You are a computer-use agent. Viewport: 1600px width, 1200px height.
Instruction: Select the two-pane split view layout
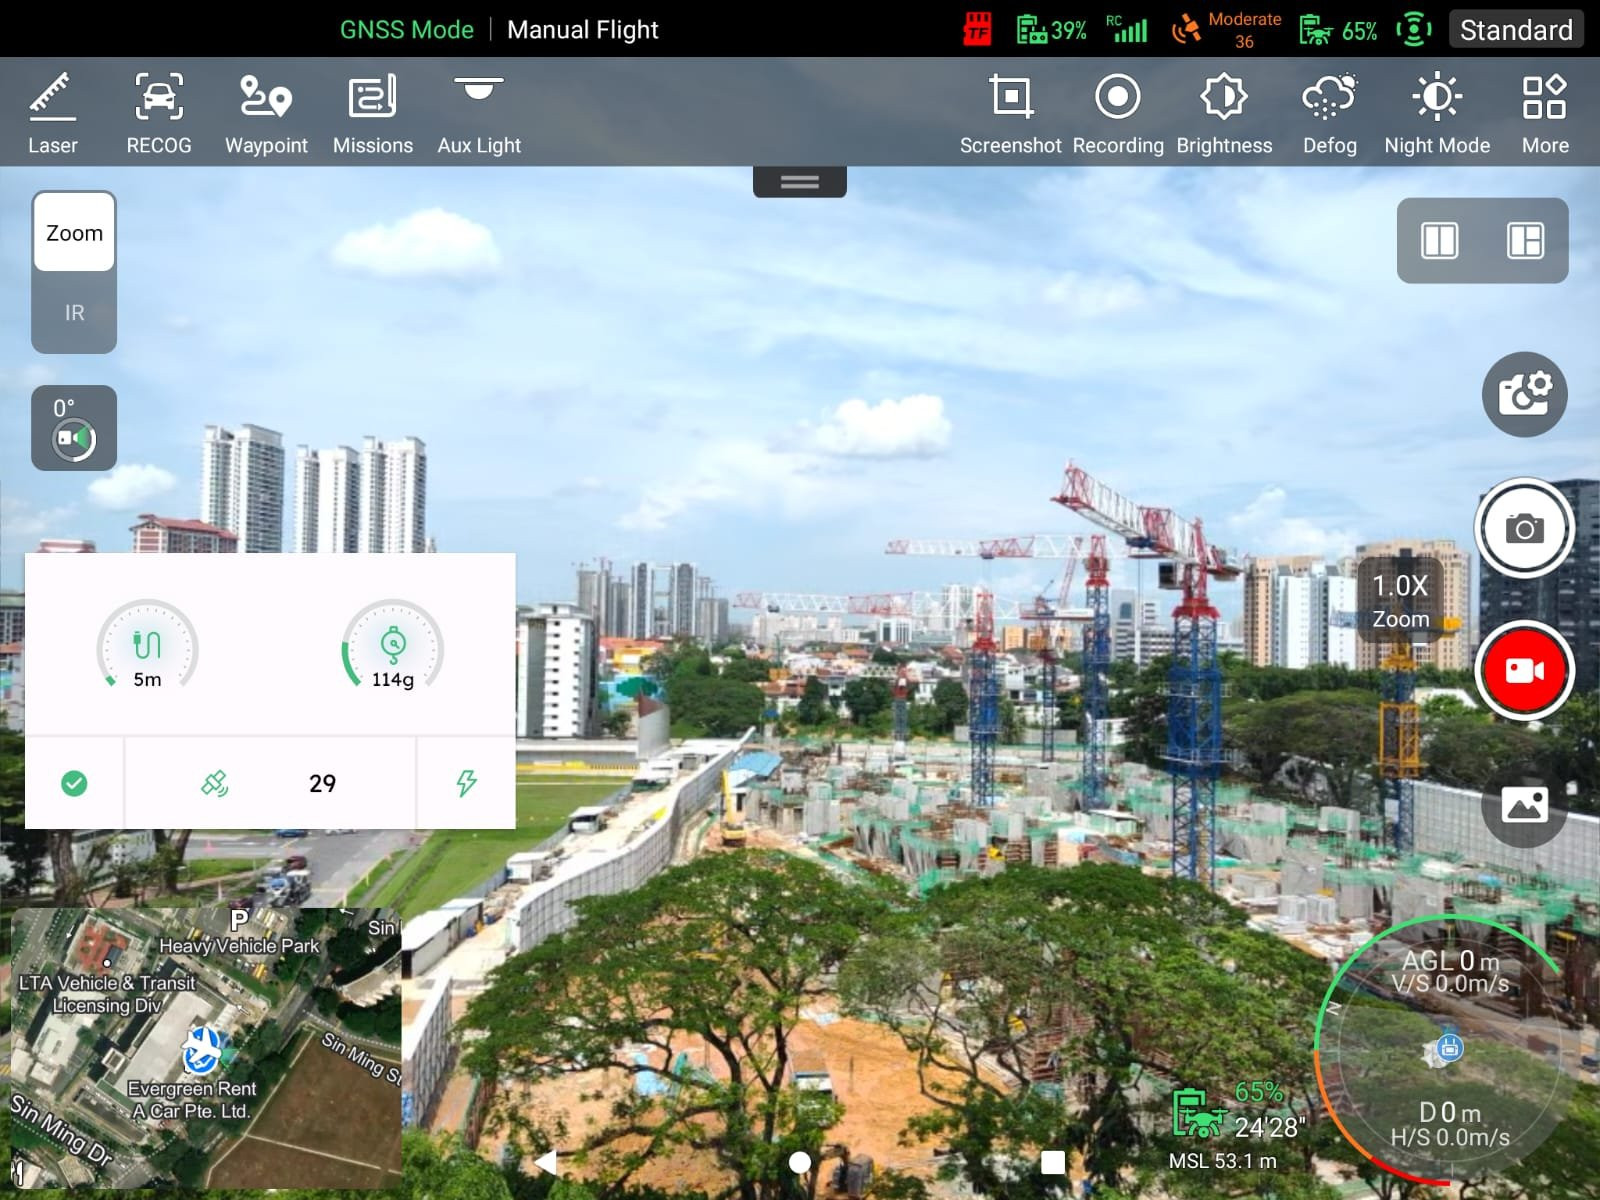pyautogui.click(x=1439, y=241)
